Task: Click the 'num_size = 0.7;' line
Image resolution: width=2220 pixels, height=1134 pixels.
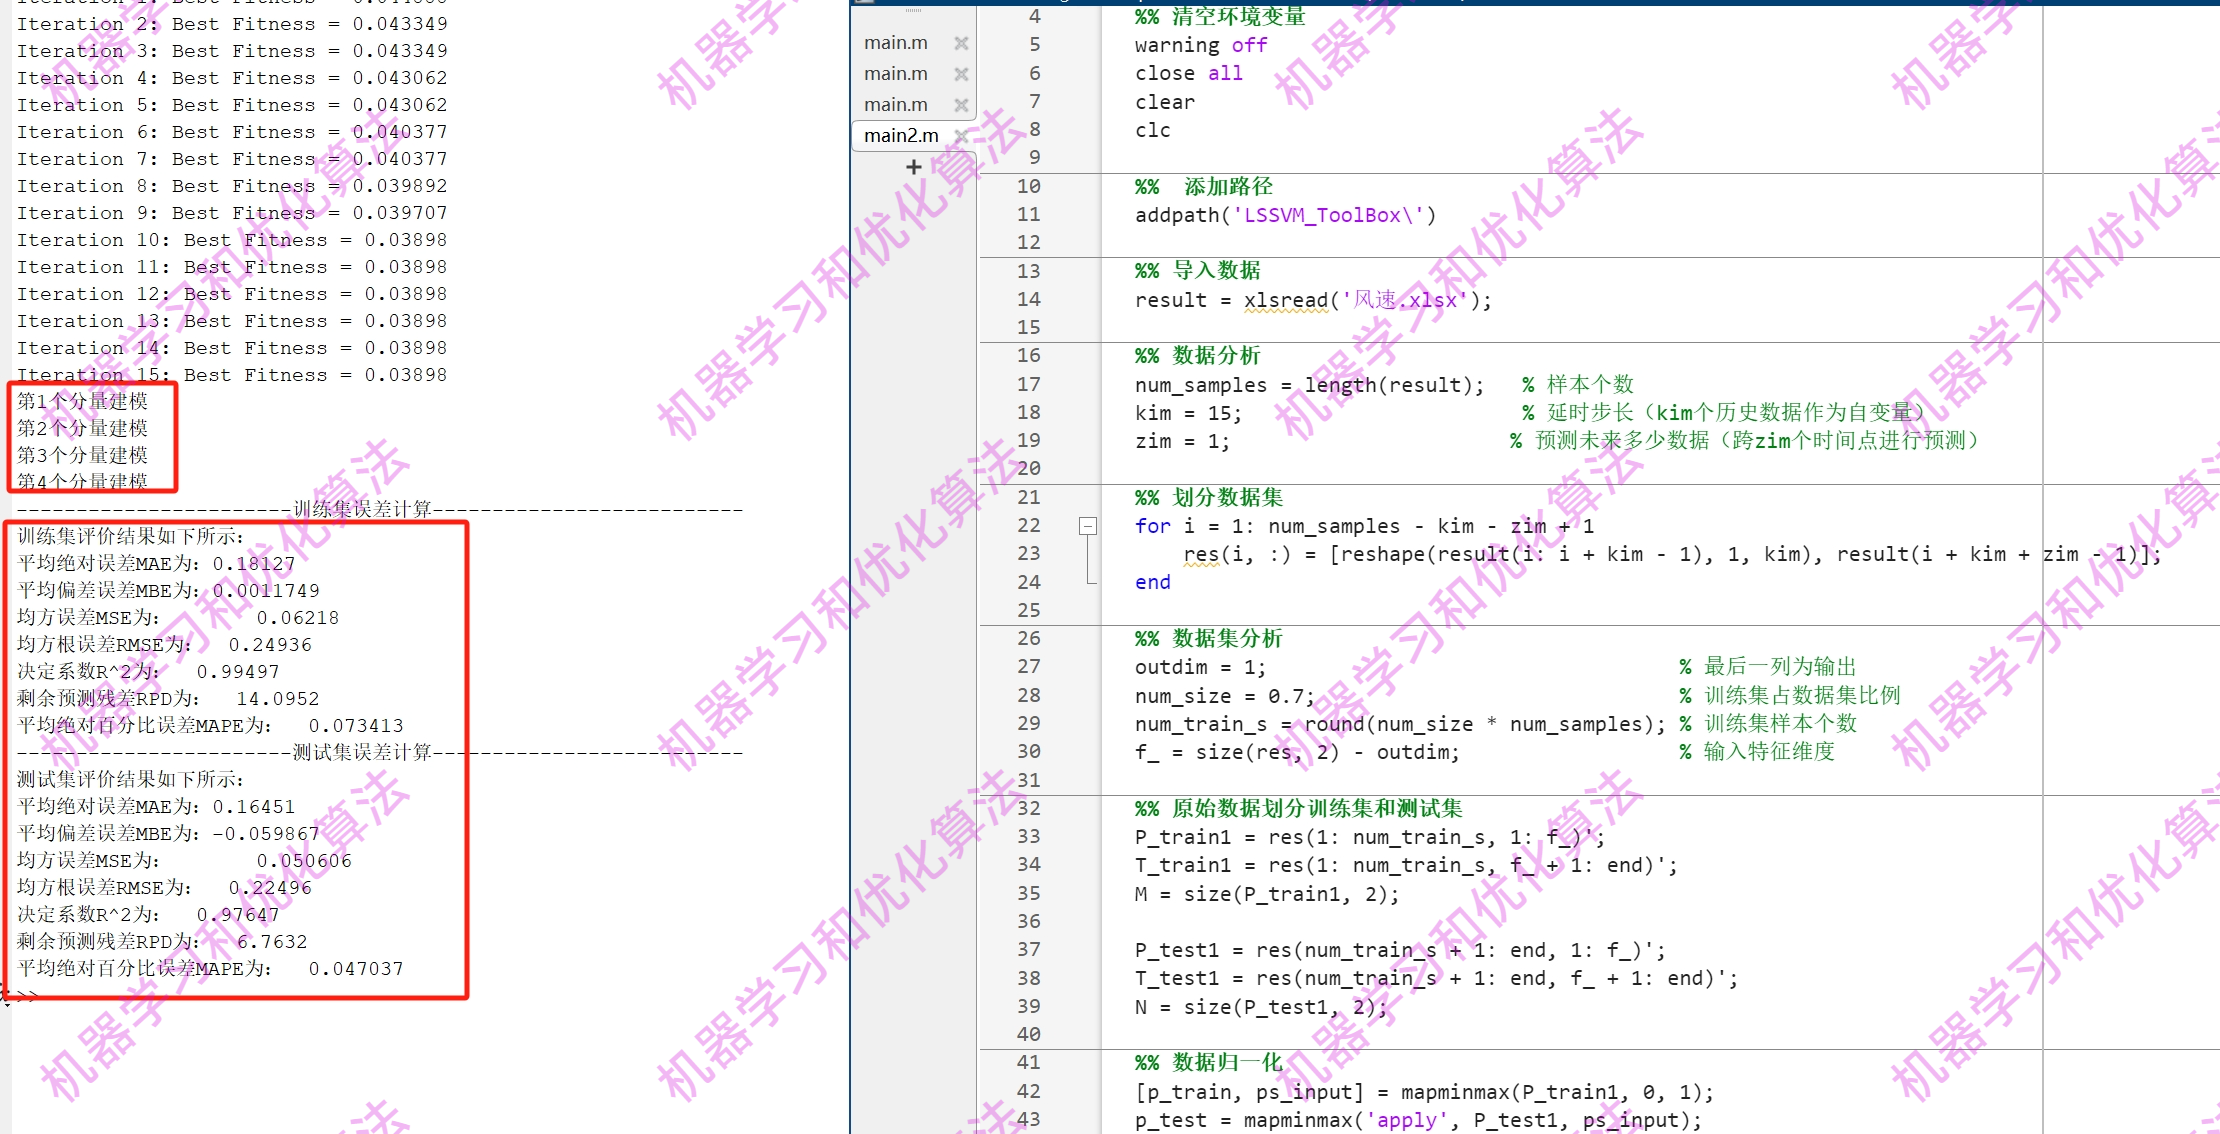Action: 1224,696
